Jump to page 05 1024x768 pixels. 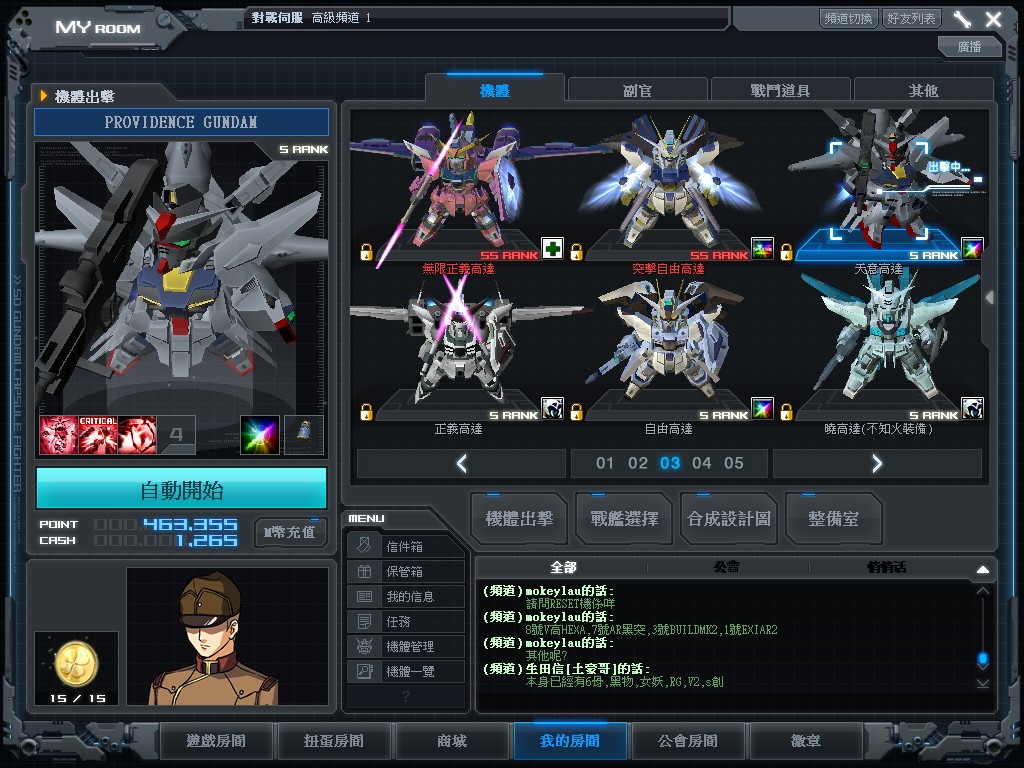(733, 463)
